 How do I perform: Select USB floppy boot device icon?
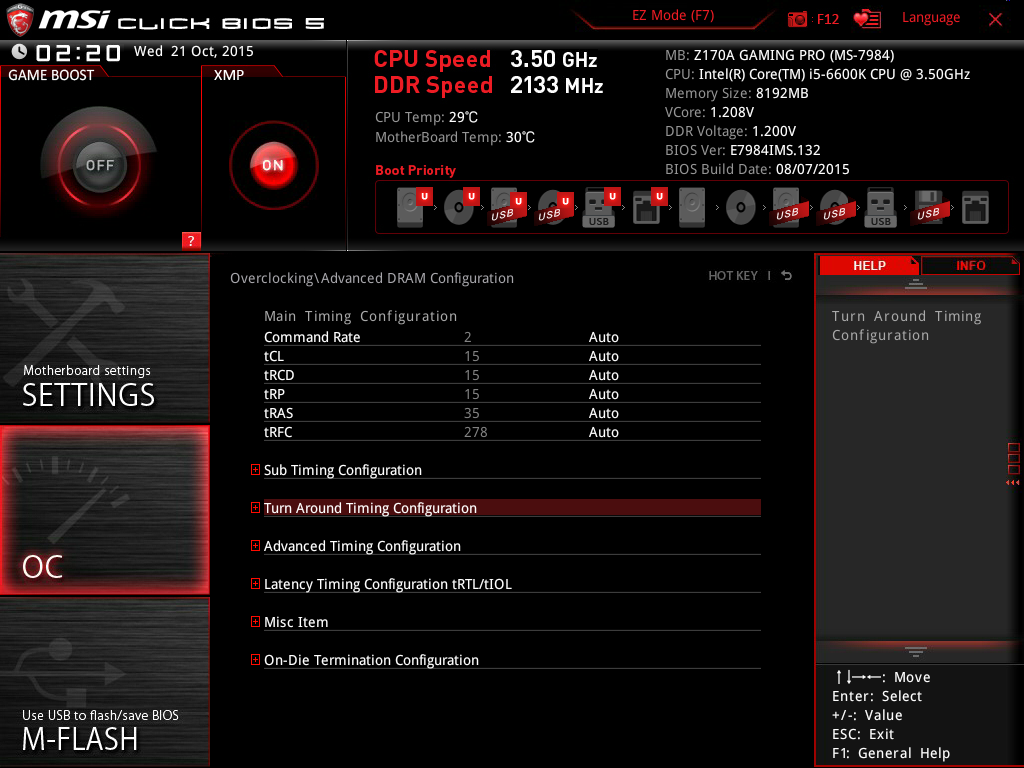point(928,207)
